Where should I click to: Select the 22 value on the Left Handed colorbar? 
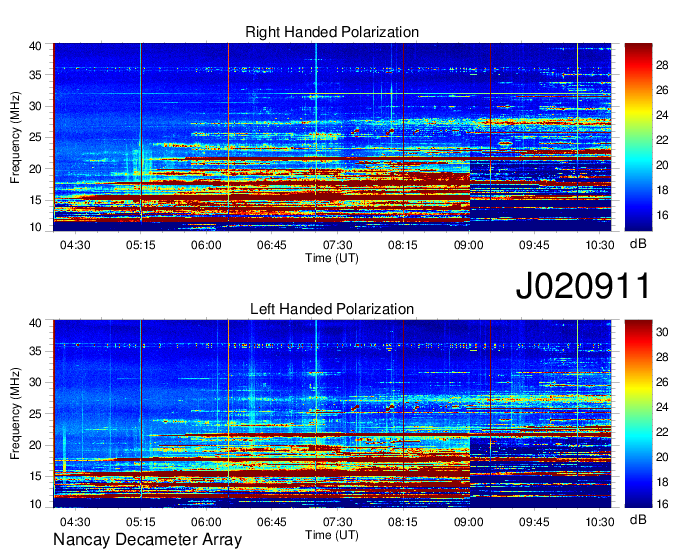pyautogui.click(x=662, y=432)
